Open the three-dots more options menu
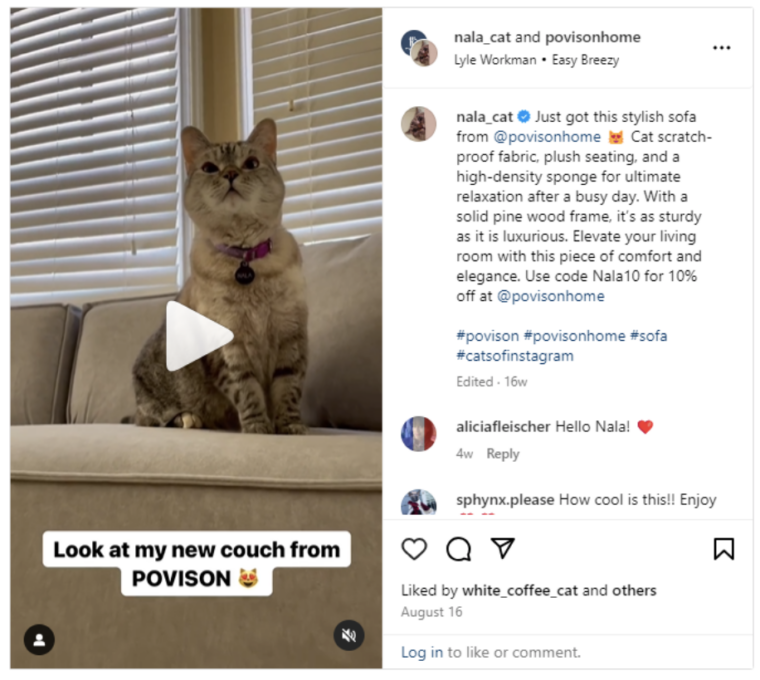 (722, 47)
